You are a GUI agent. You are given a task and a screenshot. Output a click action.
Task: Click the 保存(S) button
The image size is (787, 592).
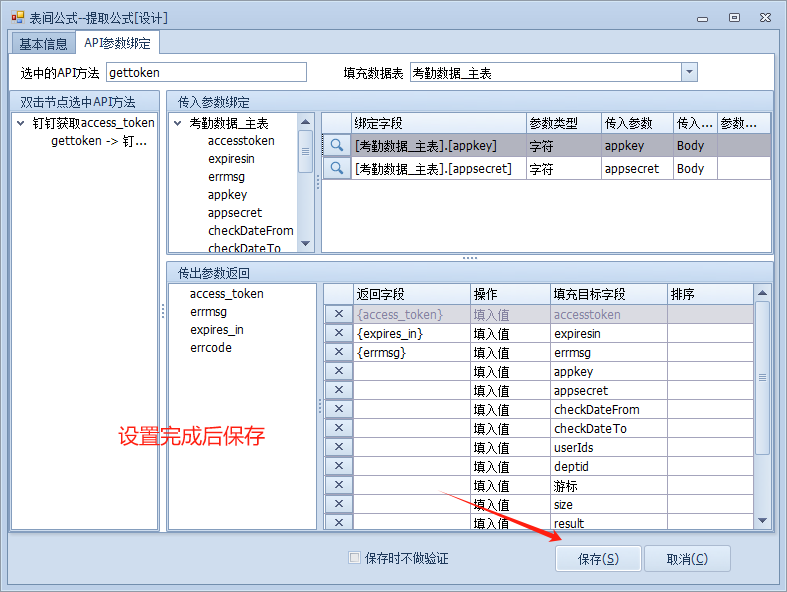(597, 558)
